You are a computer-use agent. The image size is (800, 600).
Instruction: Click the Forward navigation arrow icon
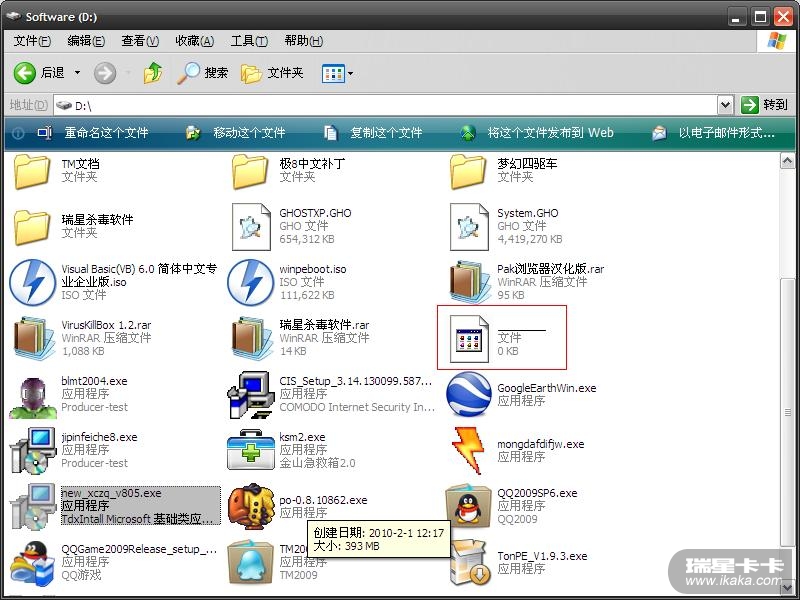[105, 73]
